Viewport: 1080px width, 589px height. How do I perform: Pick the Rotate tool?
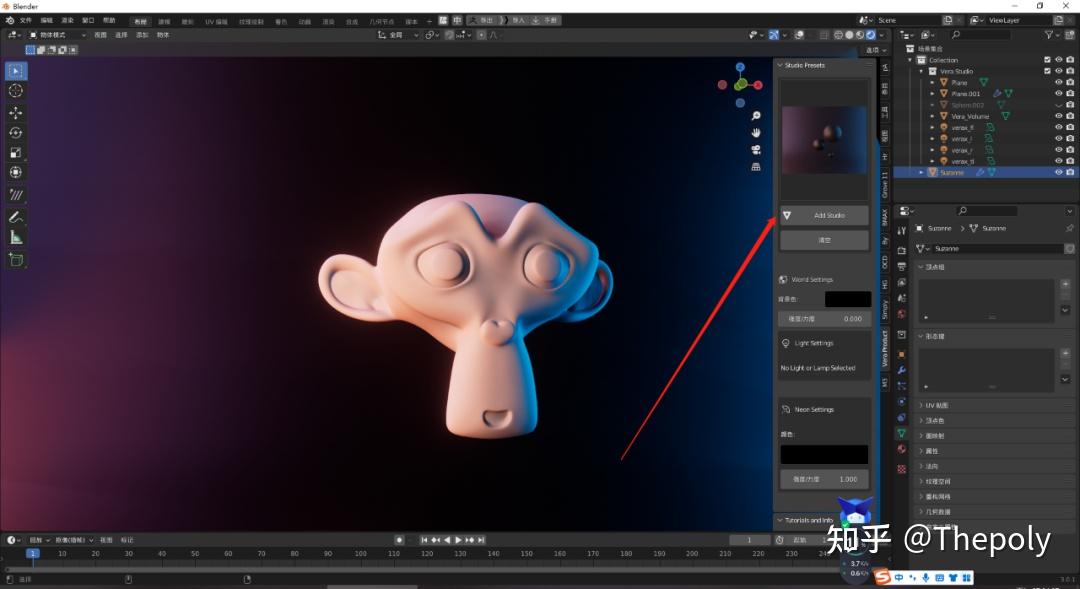click(x=16, y=132)
